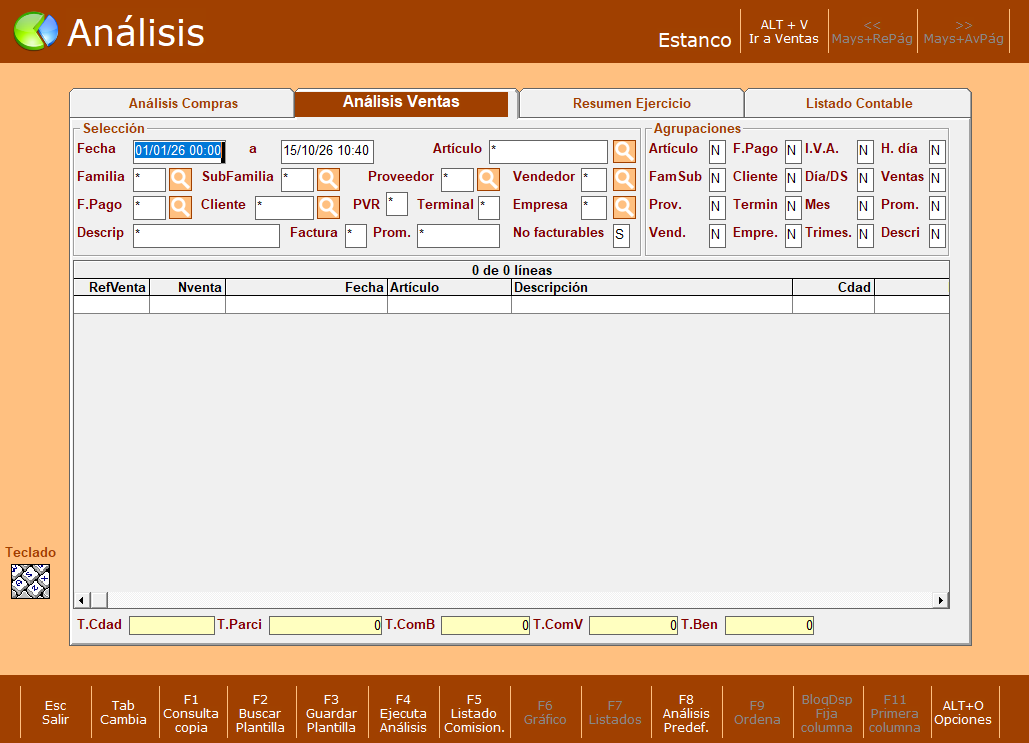Click the T.Ben total field
1029x743 pixels.
[769, 626]
